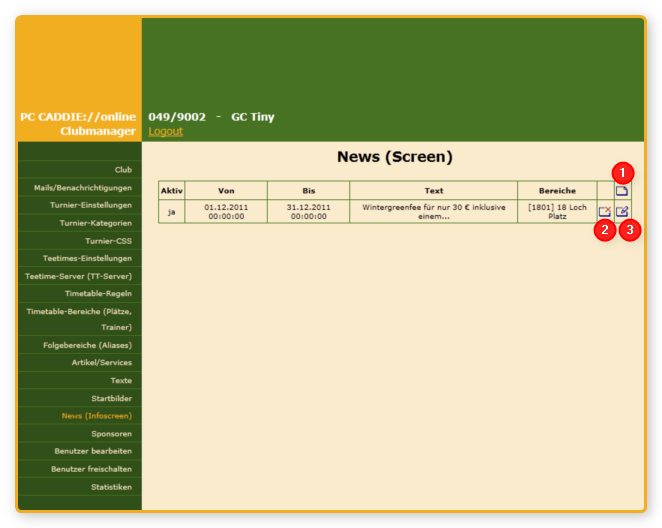662x528 pixels.
Task: Select Texte in the sidebar
Action: coord(121,381)
